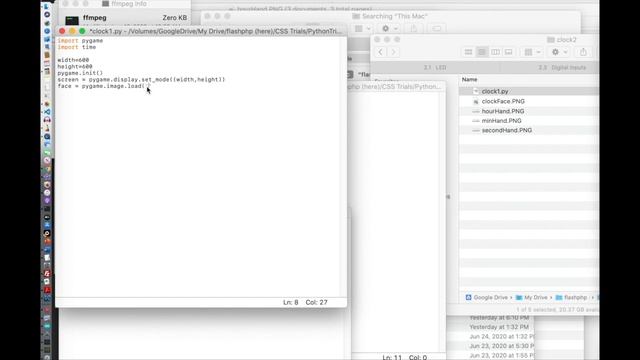Switch to the '2.1 LED' Finder tab
Viewport: 640px width, 360px height.
click(x=435, y=67)
